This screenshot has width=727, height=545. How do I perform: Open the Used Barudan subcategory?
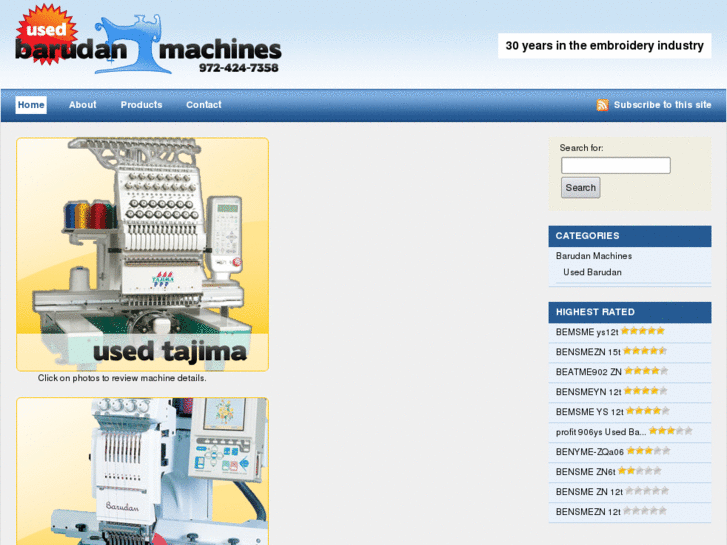pos(592,272)
